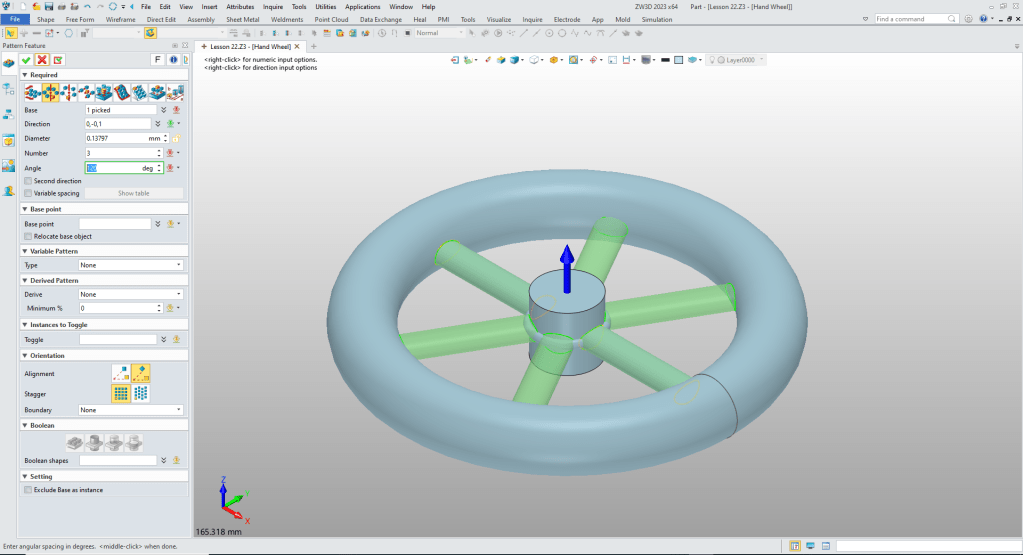Choose the first Alignment orientation icon
This screenshot has height=555, width=1023.
(120, 374)
